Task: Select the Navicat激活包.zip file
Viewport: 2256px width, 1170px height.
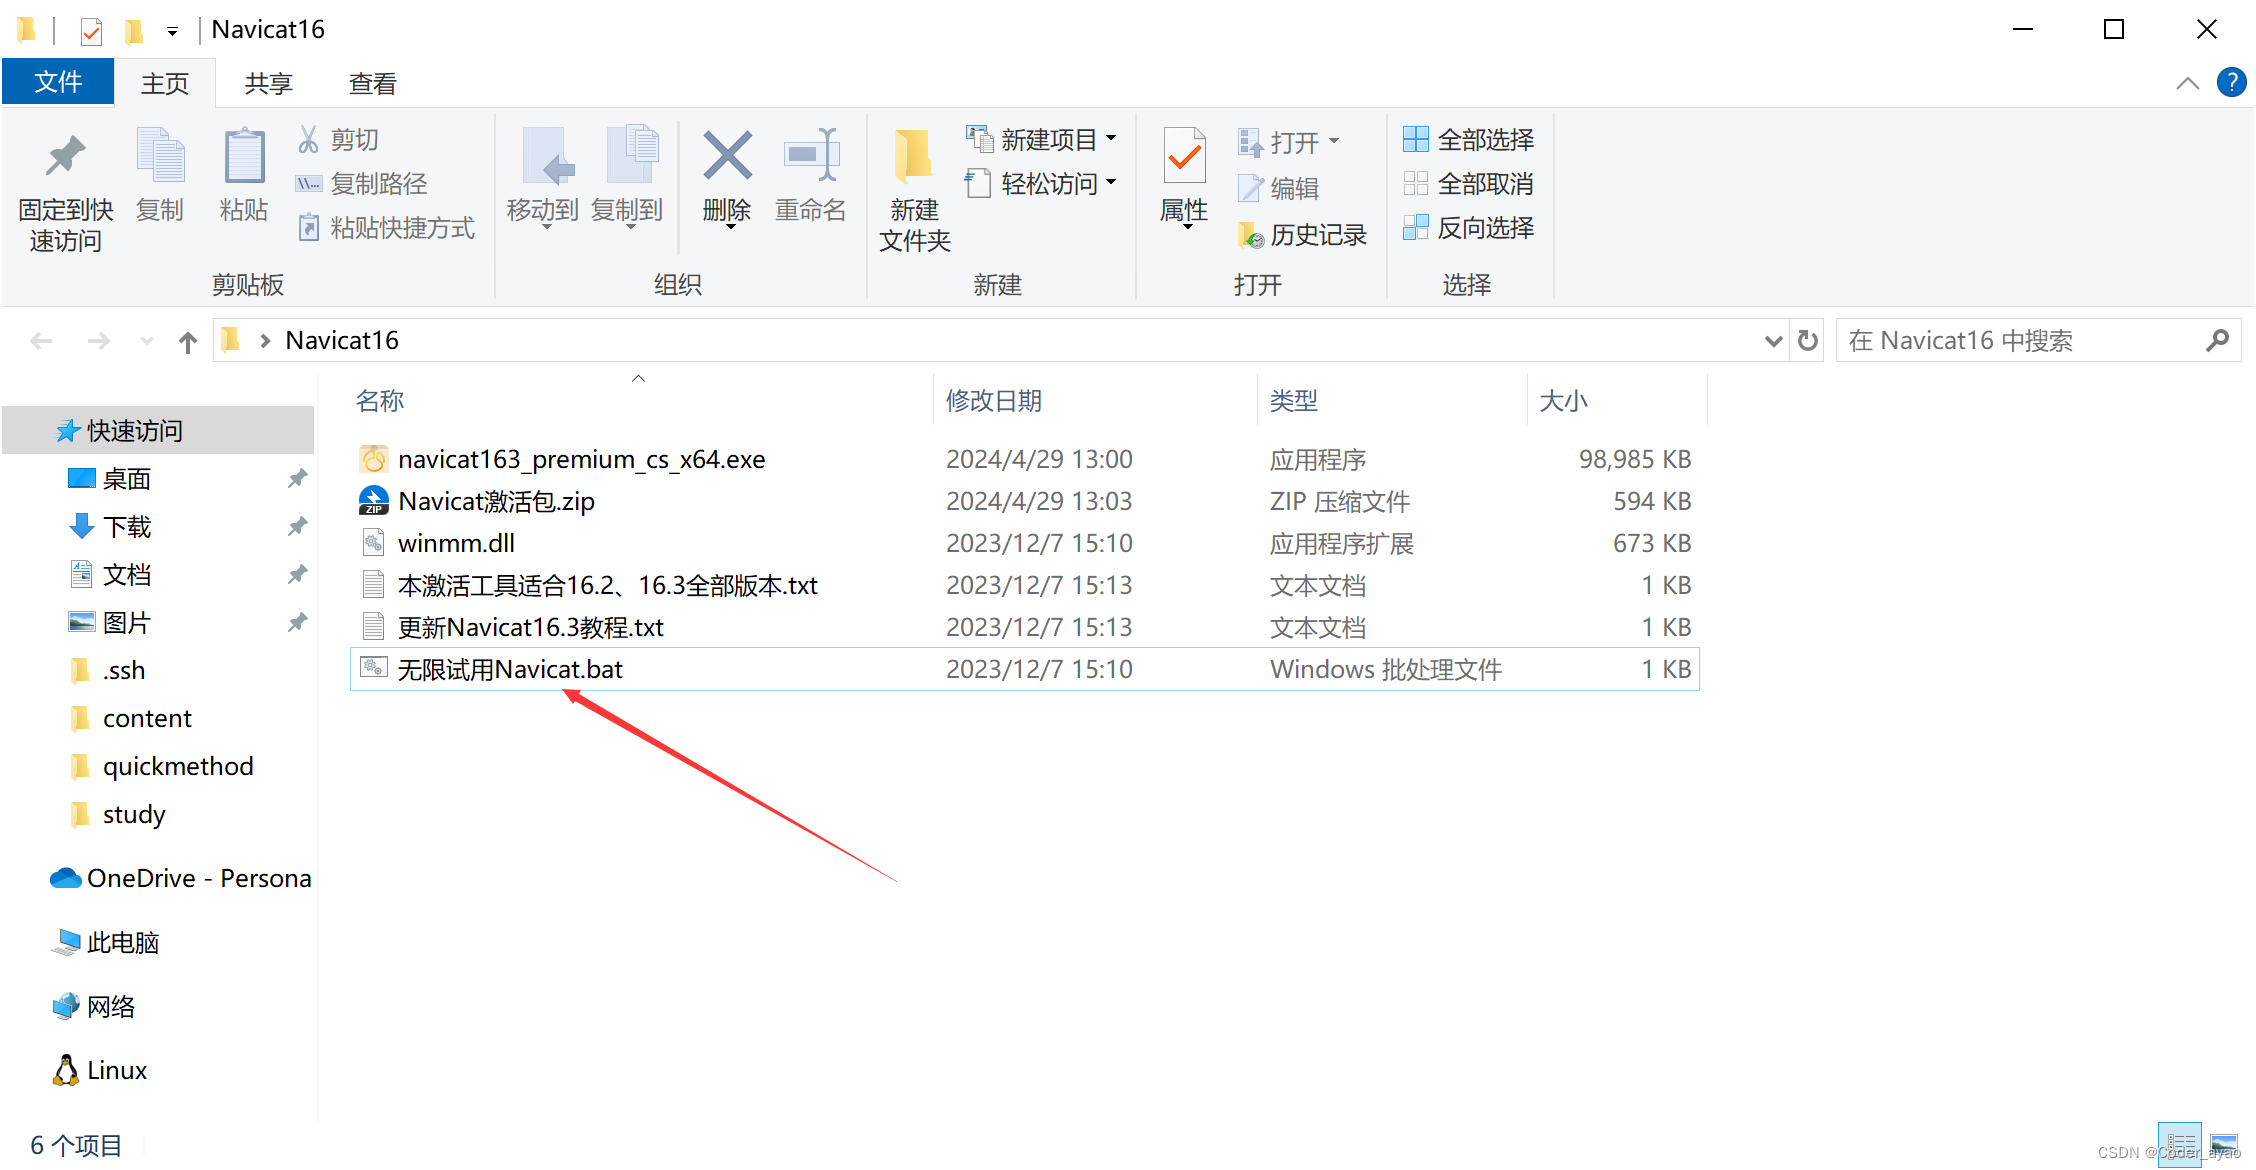Action: pos(1025,501)
